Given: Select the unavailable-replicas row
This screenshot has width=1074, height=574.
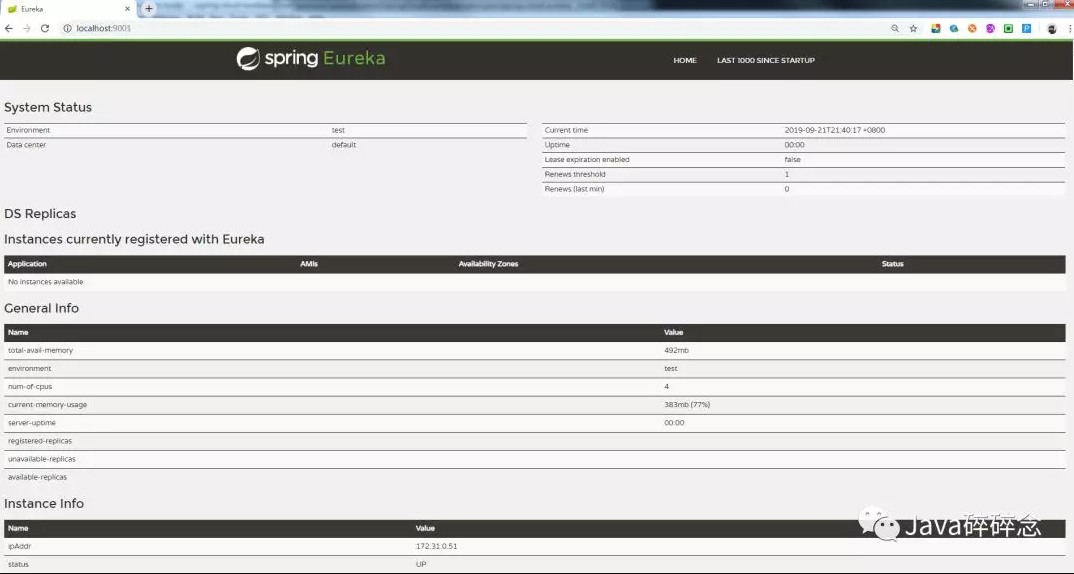Looking at the screenshot, I should pyautogui.click(x=535, y=460).
